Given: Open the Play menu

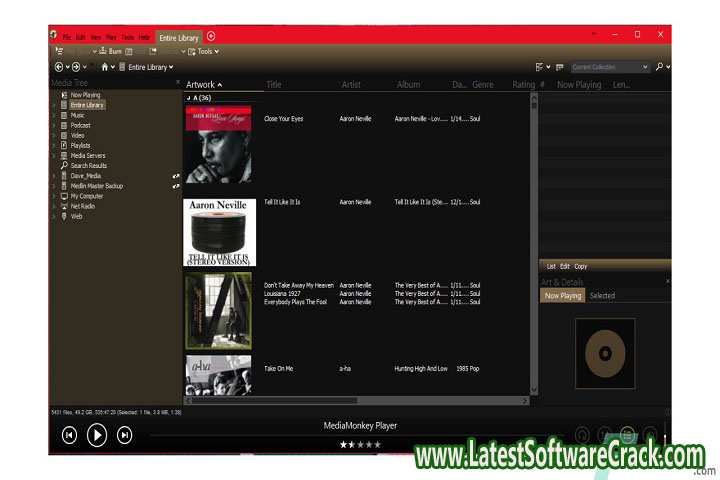Looking at the screenshot, I should [x=111, y=37].
